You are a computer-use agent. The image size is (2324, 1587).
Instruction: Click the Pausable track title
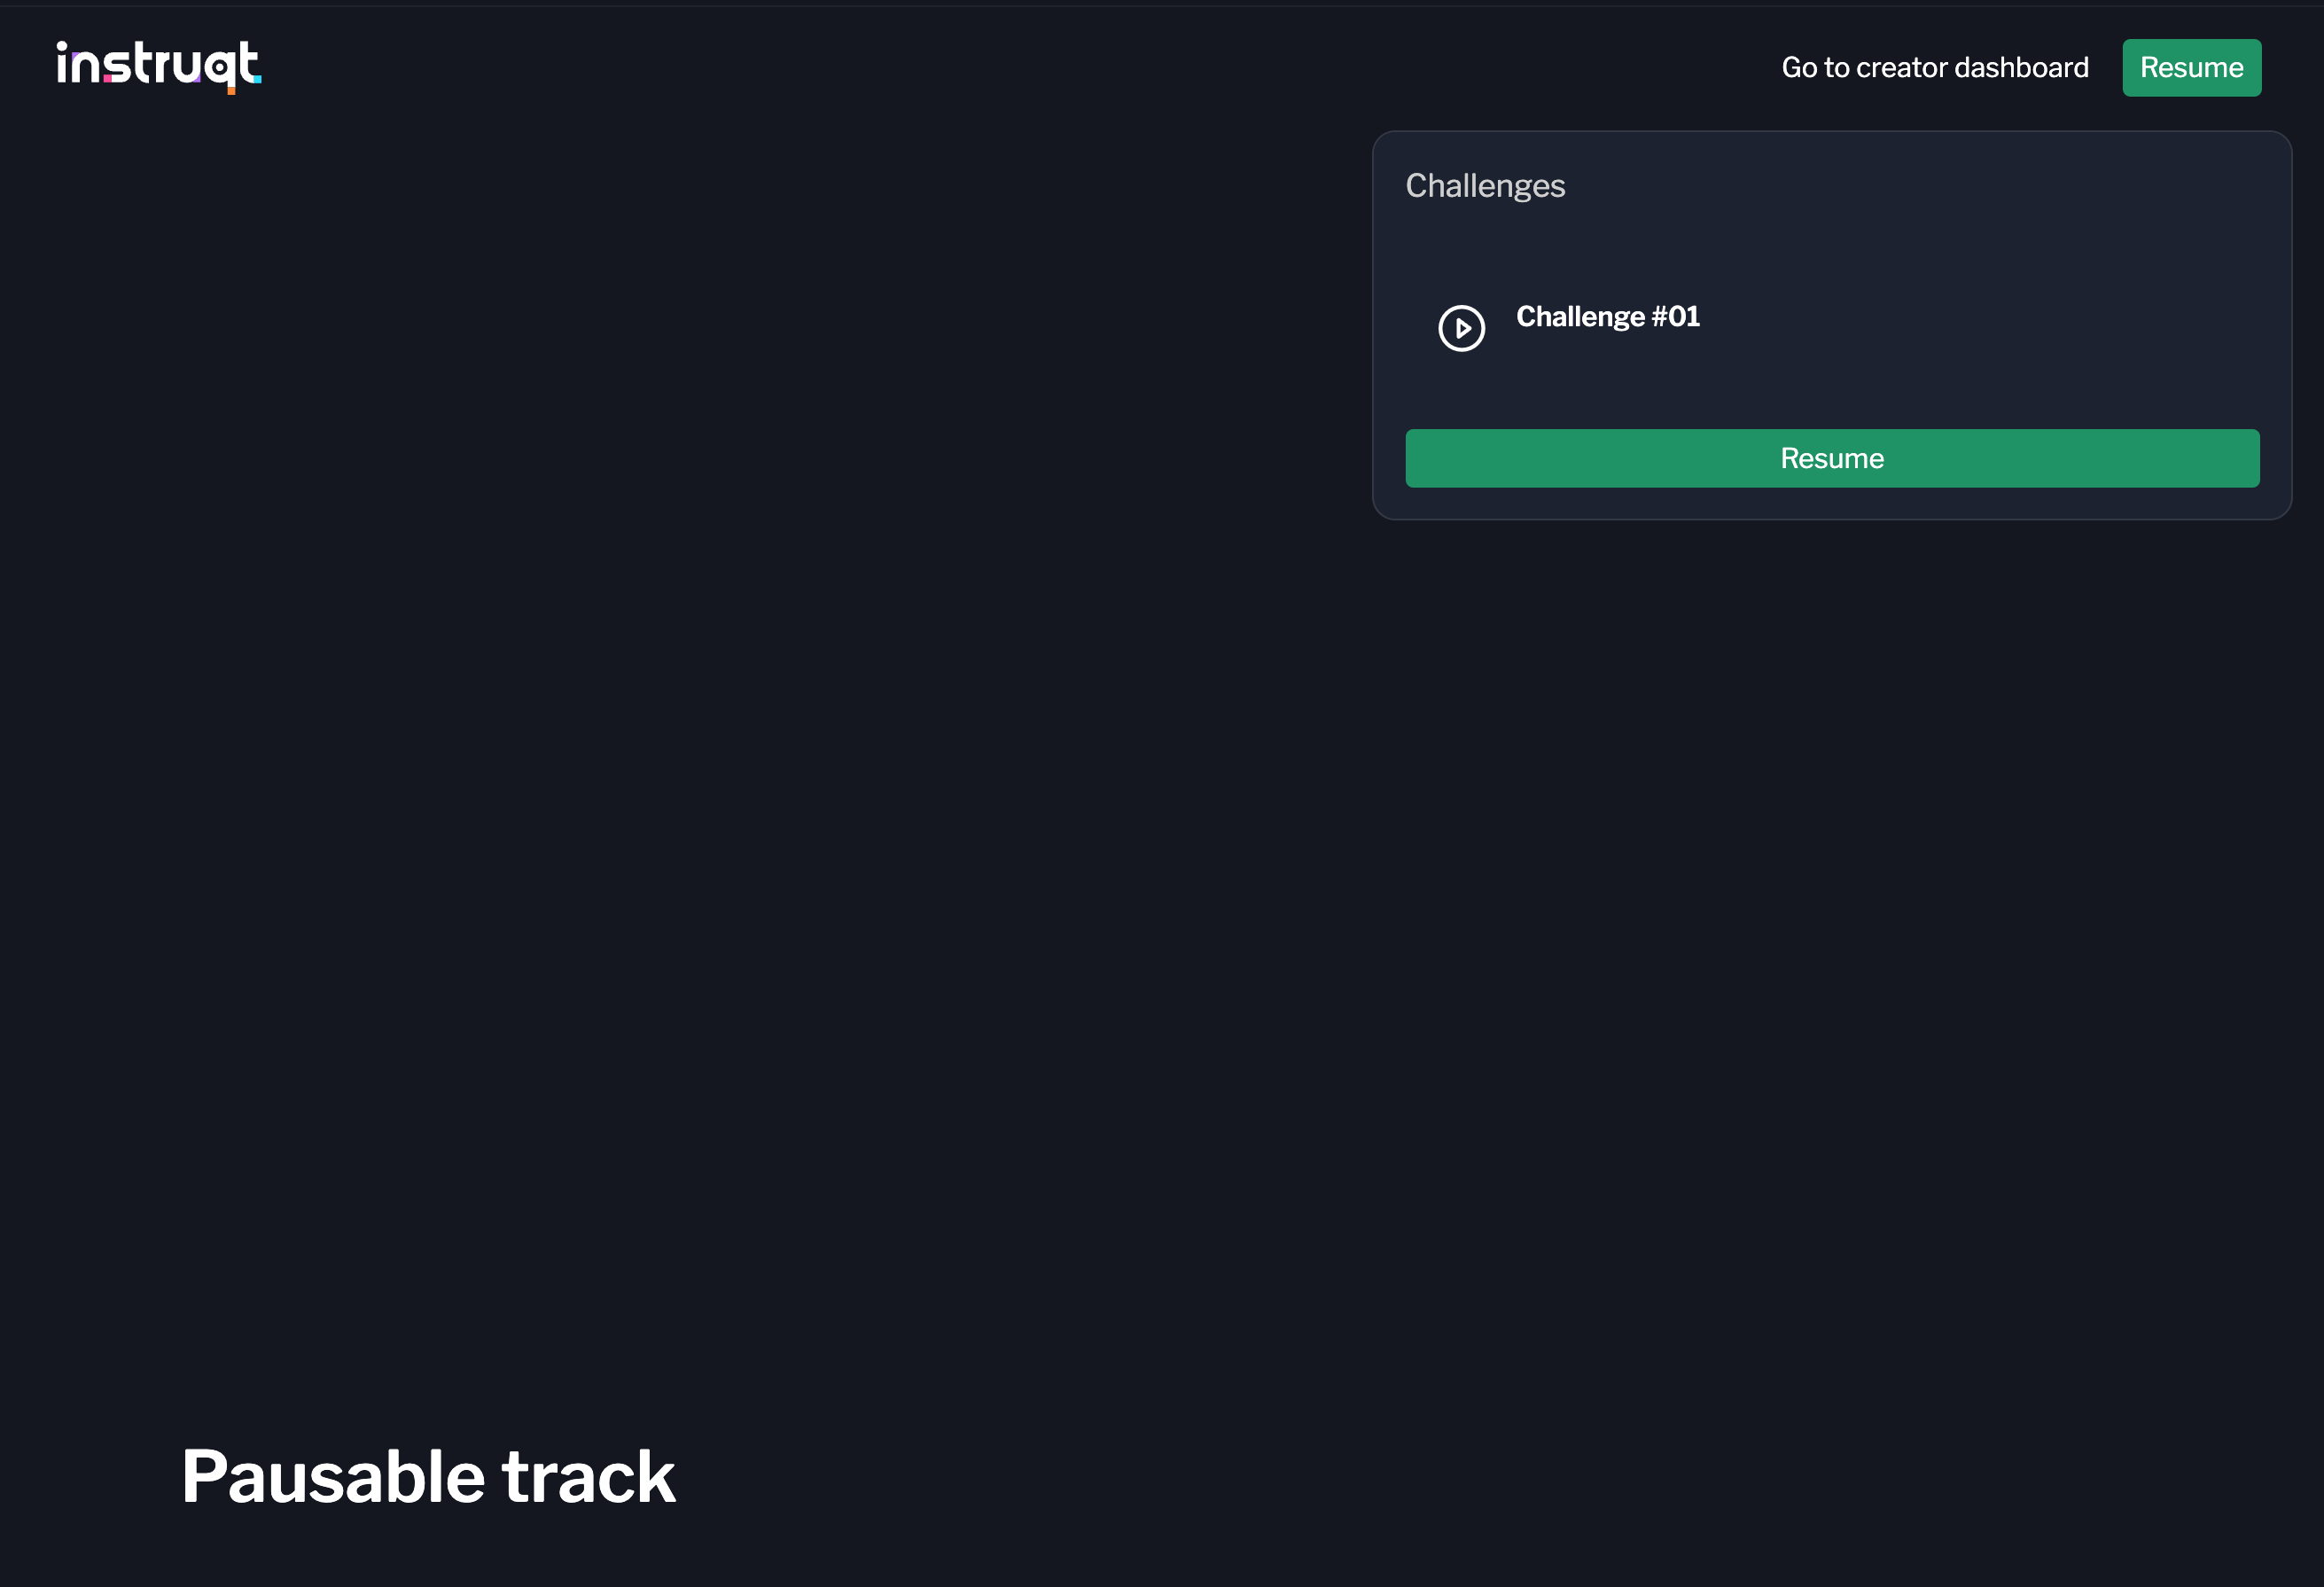point(428,1476)
